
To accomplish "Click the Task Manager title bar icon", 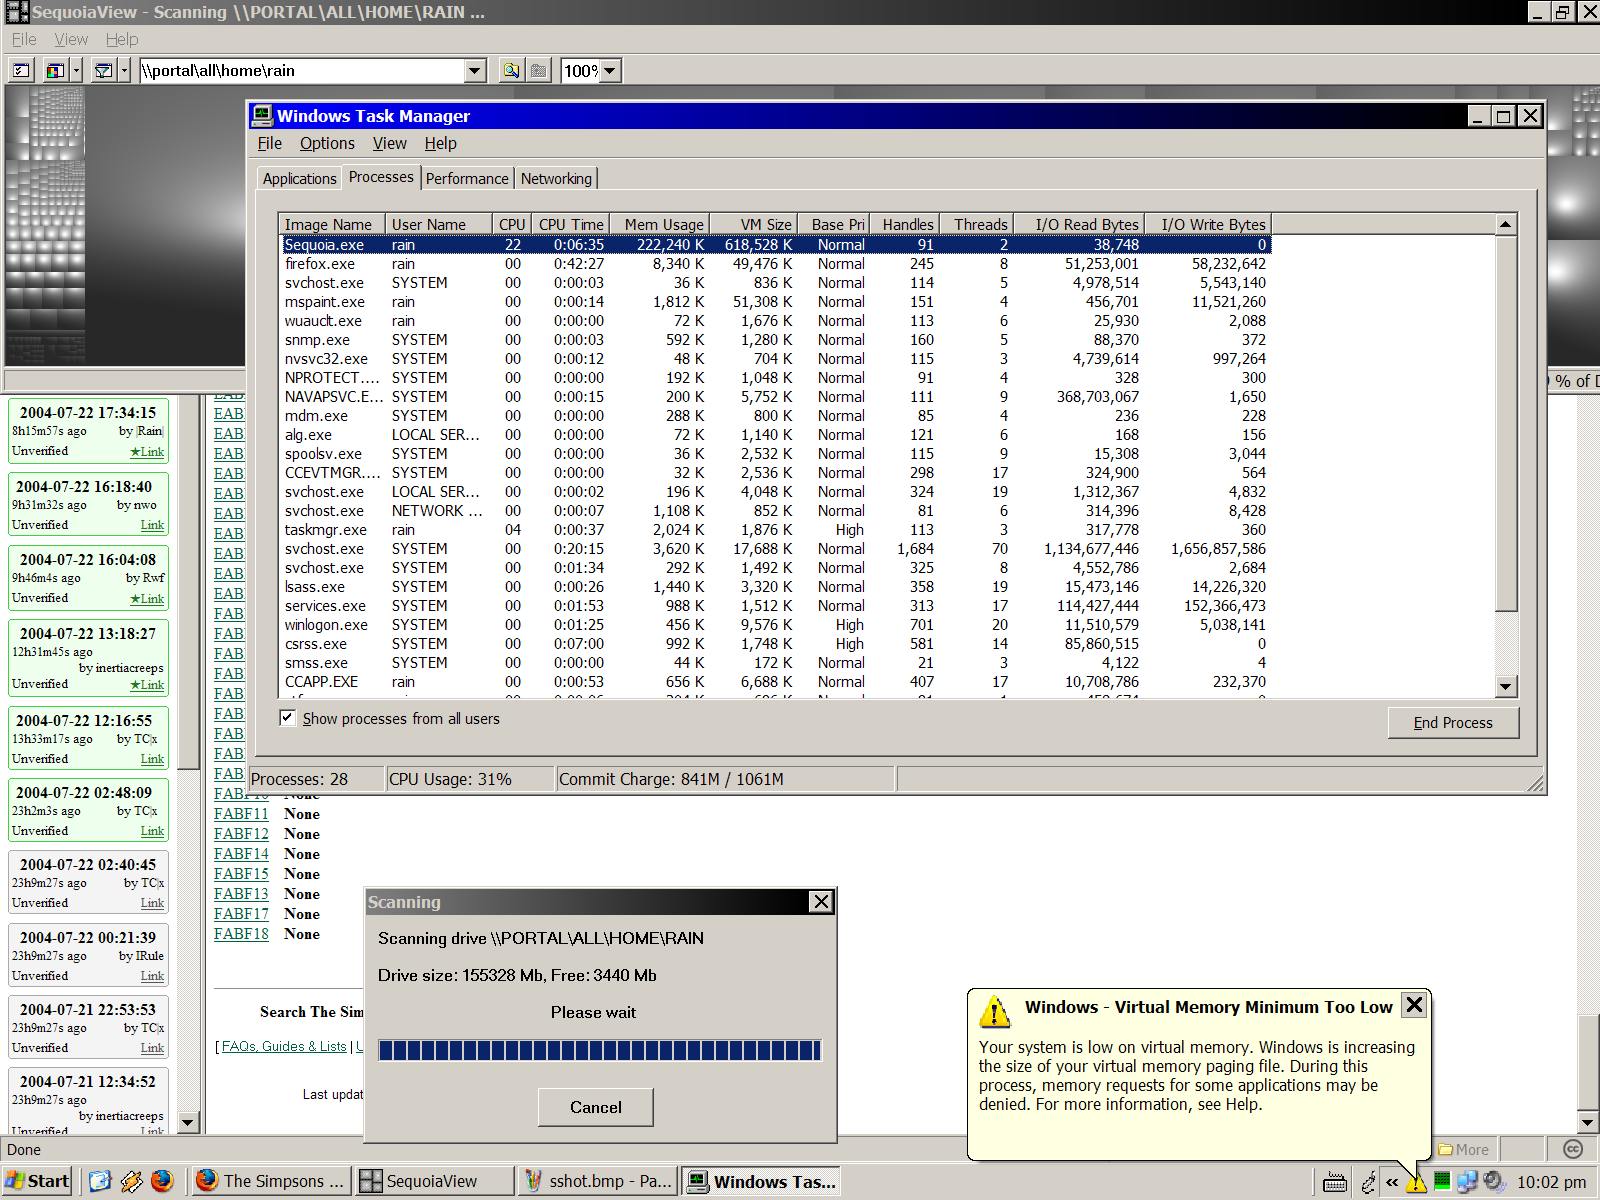I will 262,115.
